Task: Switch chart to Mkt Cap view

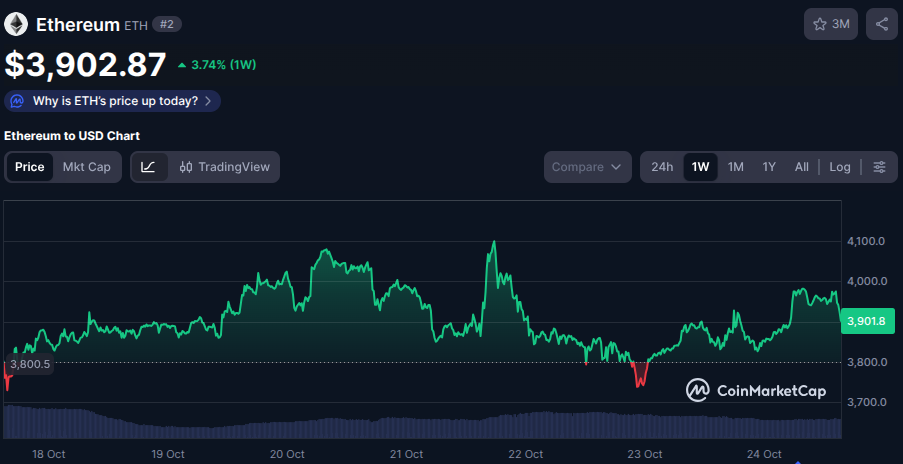Action: point(87,167)
